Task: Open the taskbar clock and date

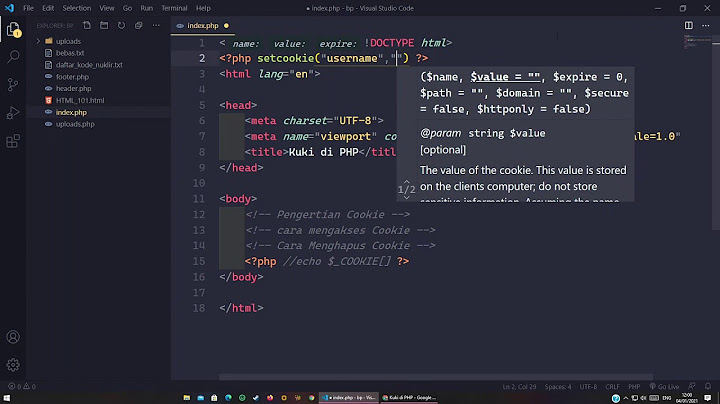Action: [687, 398]
